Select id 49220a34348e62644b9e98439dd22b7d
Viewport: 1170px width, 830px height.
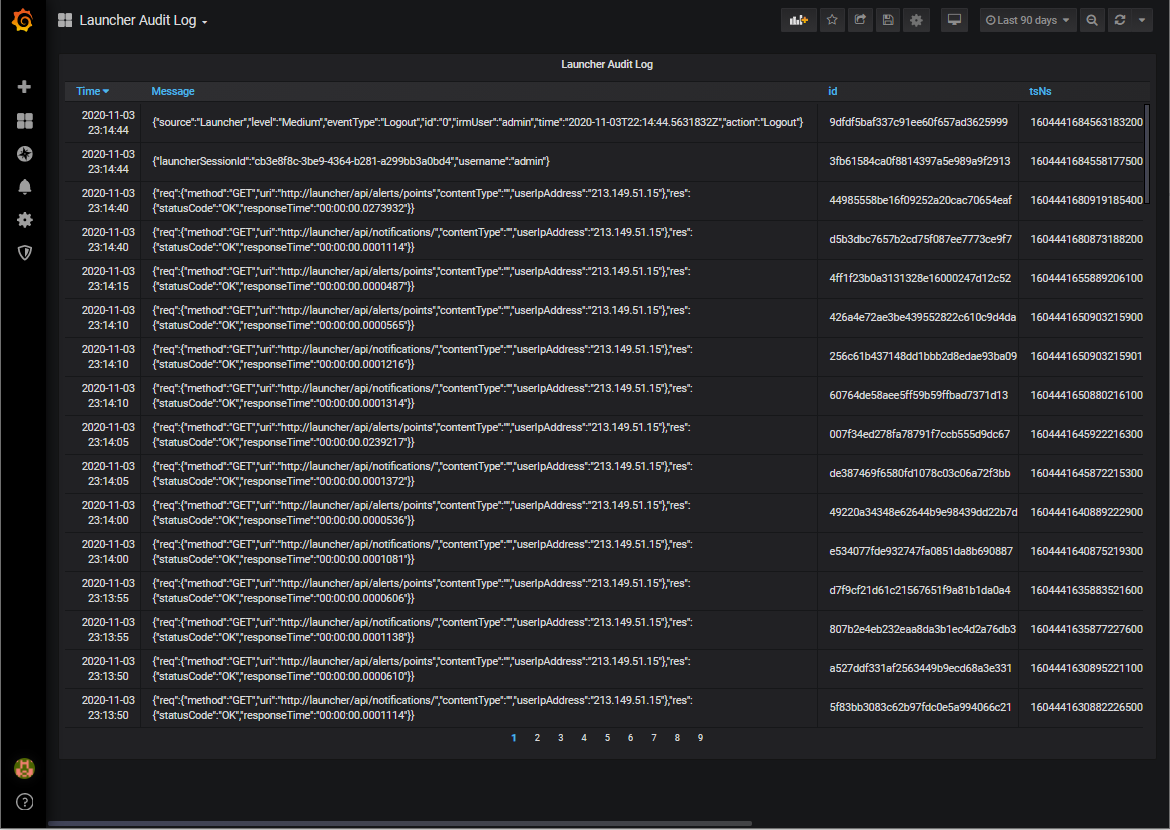click(923, 512)
